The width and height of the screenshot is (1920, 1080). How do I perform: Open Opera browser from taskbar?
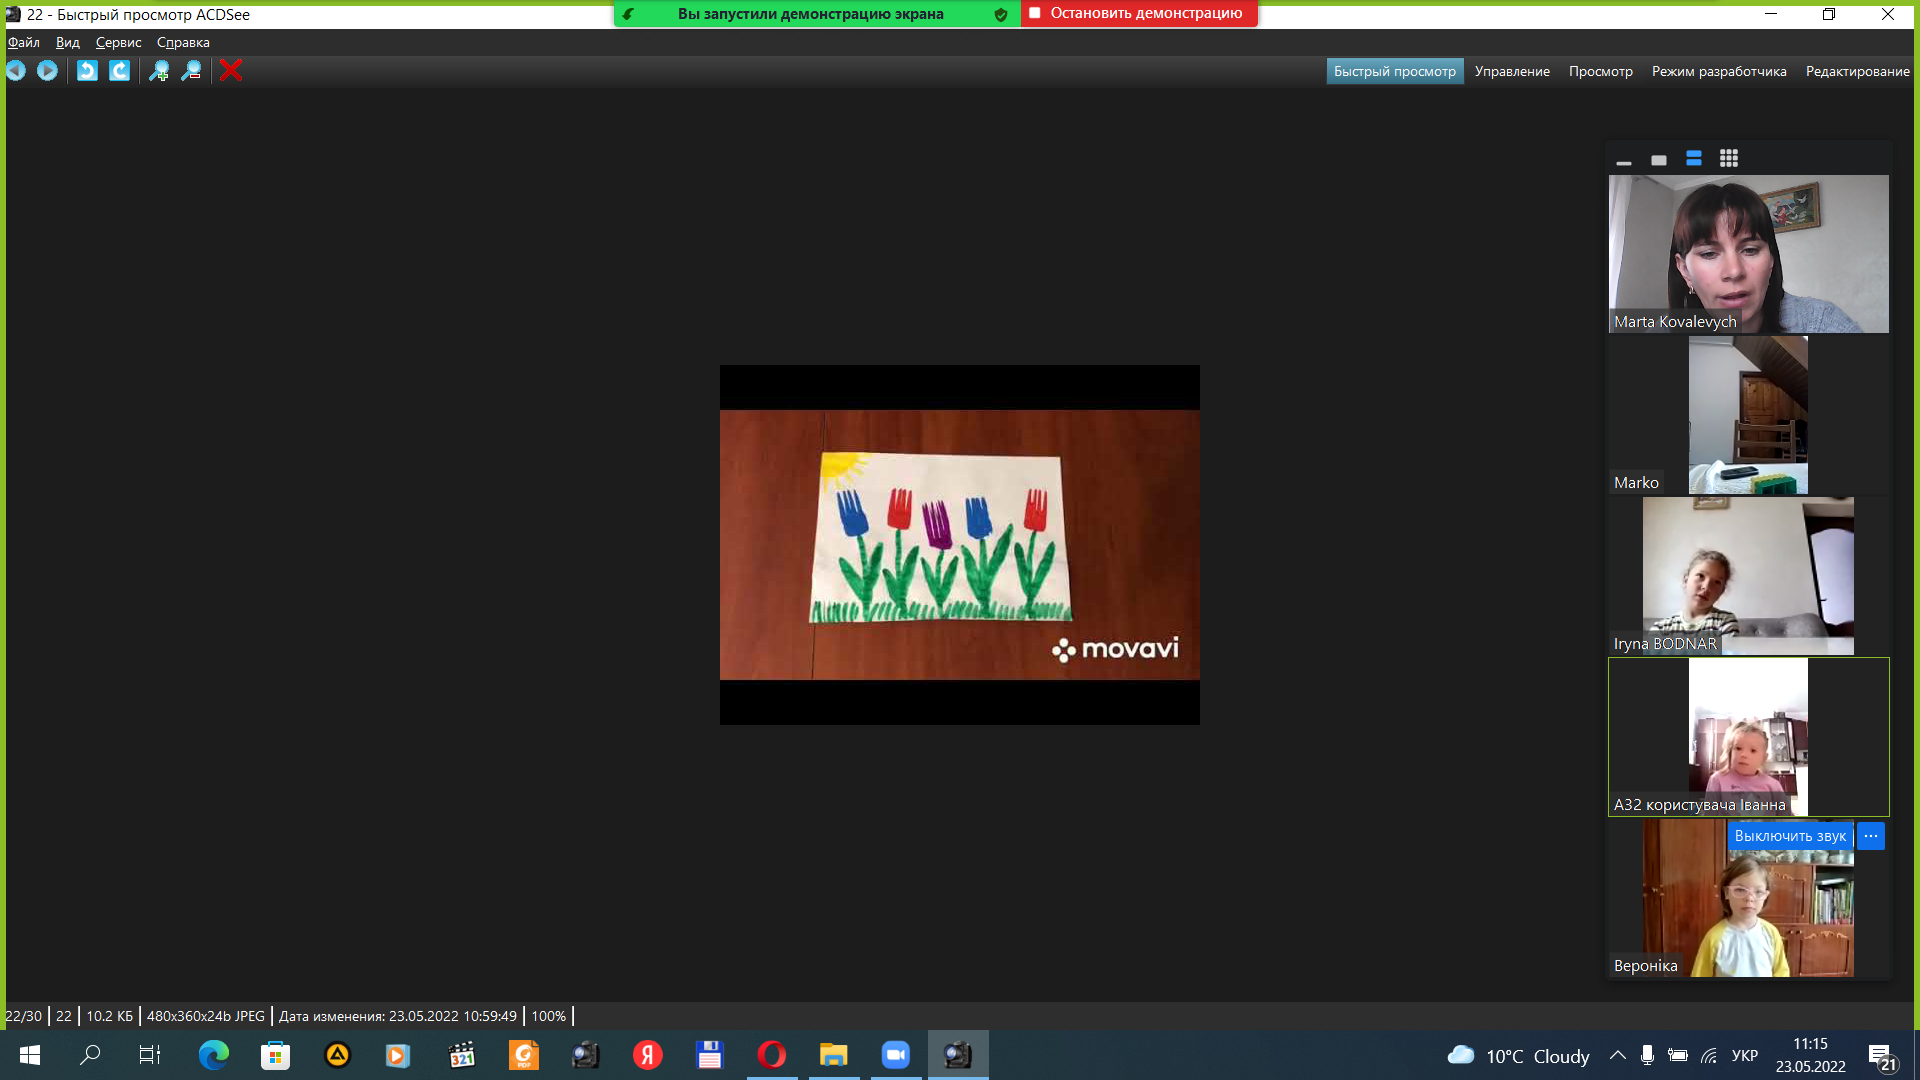pos(771,1055)
